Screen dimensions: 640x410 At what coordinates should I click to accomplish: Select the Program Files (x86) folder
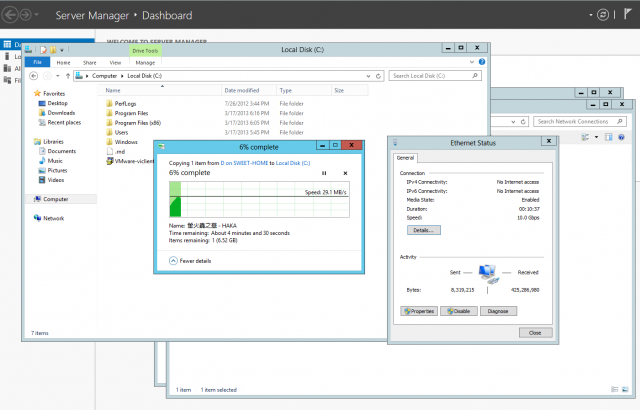(133, 123)
